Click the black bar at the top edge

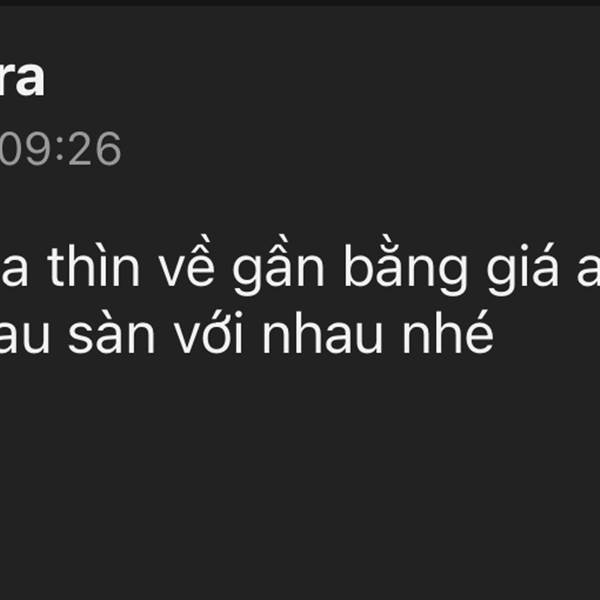point(300,3)
